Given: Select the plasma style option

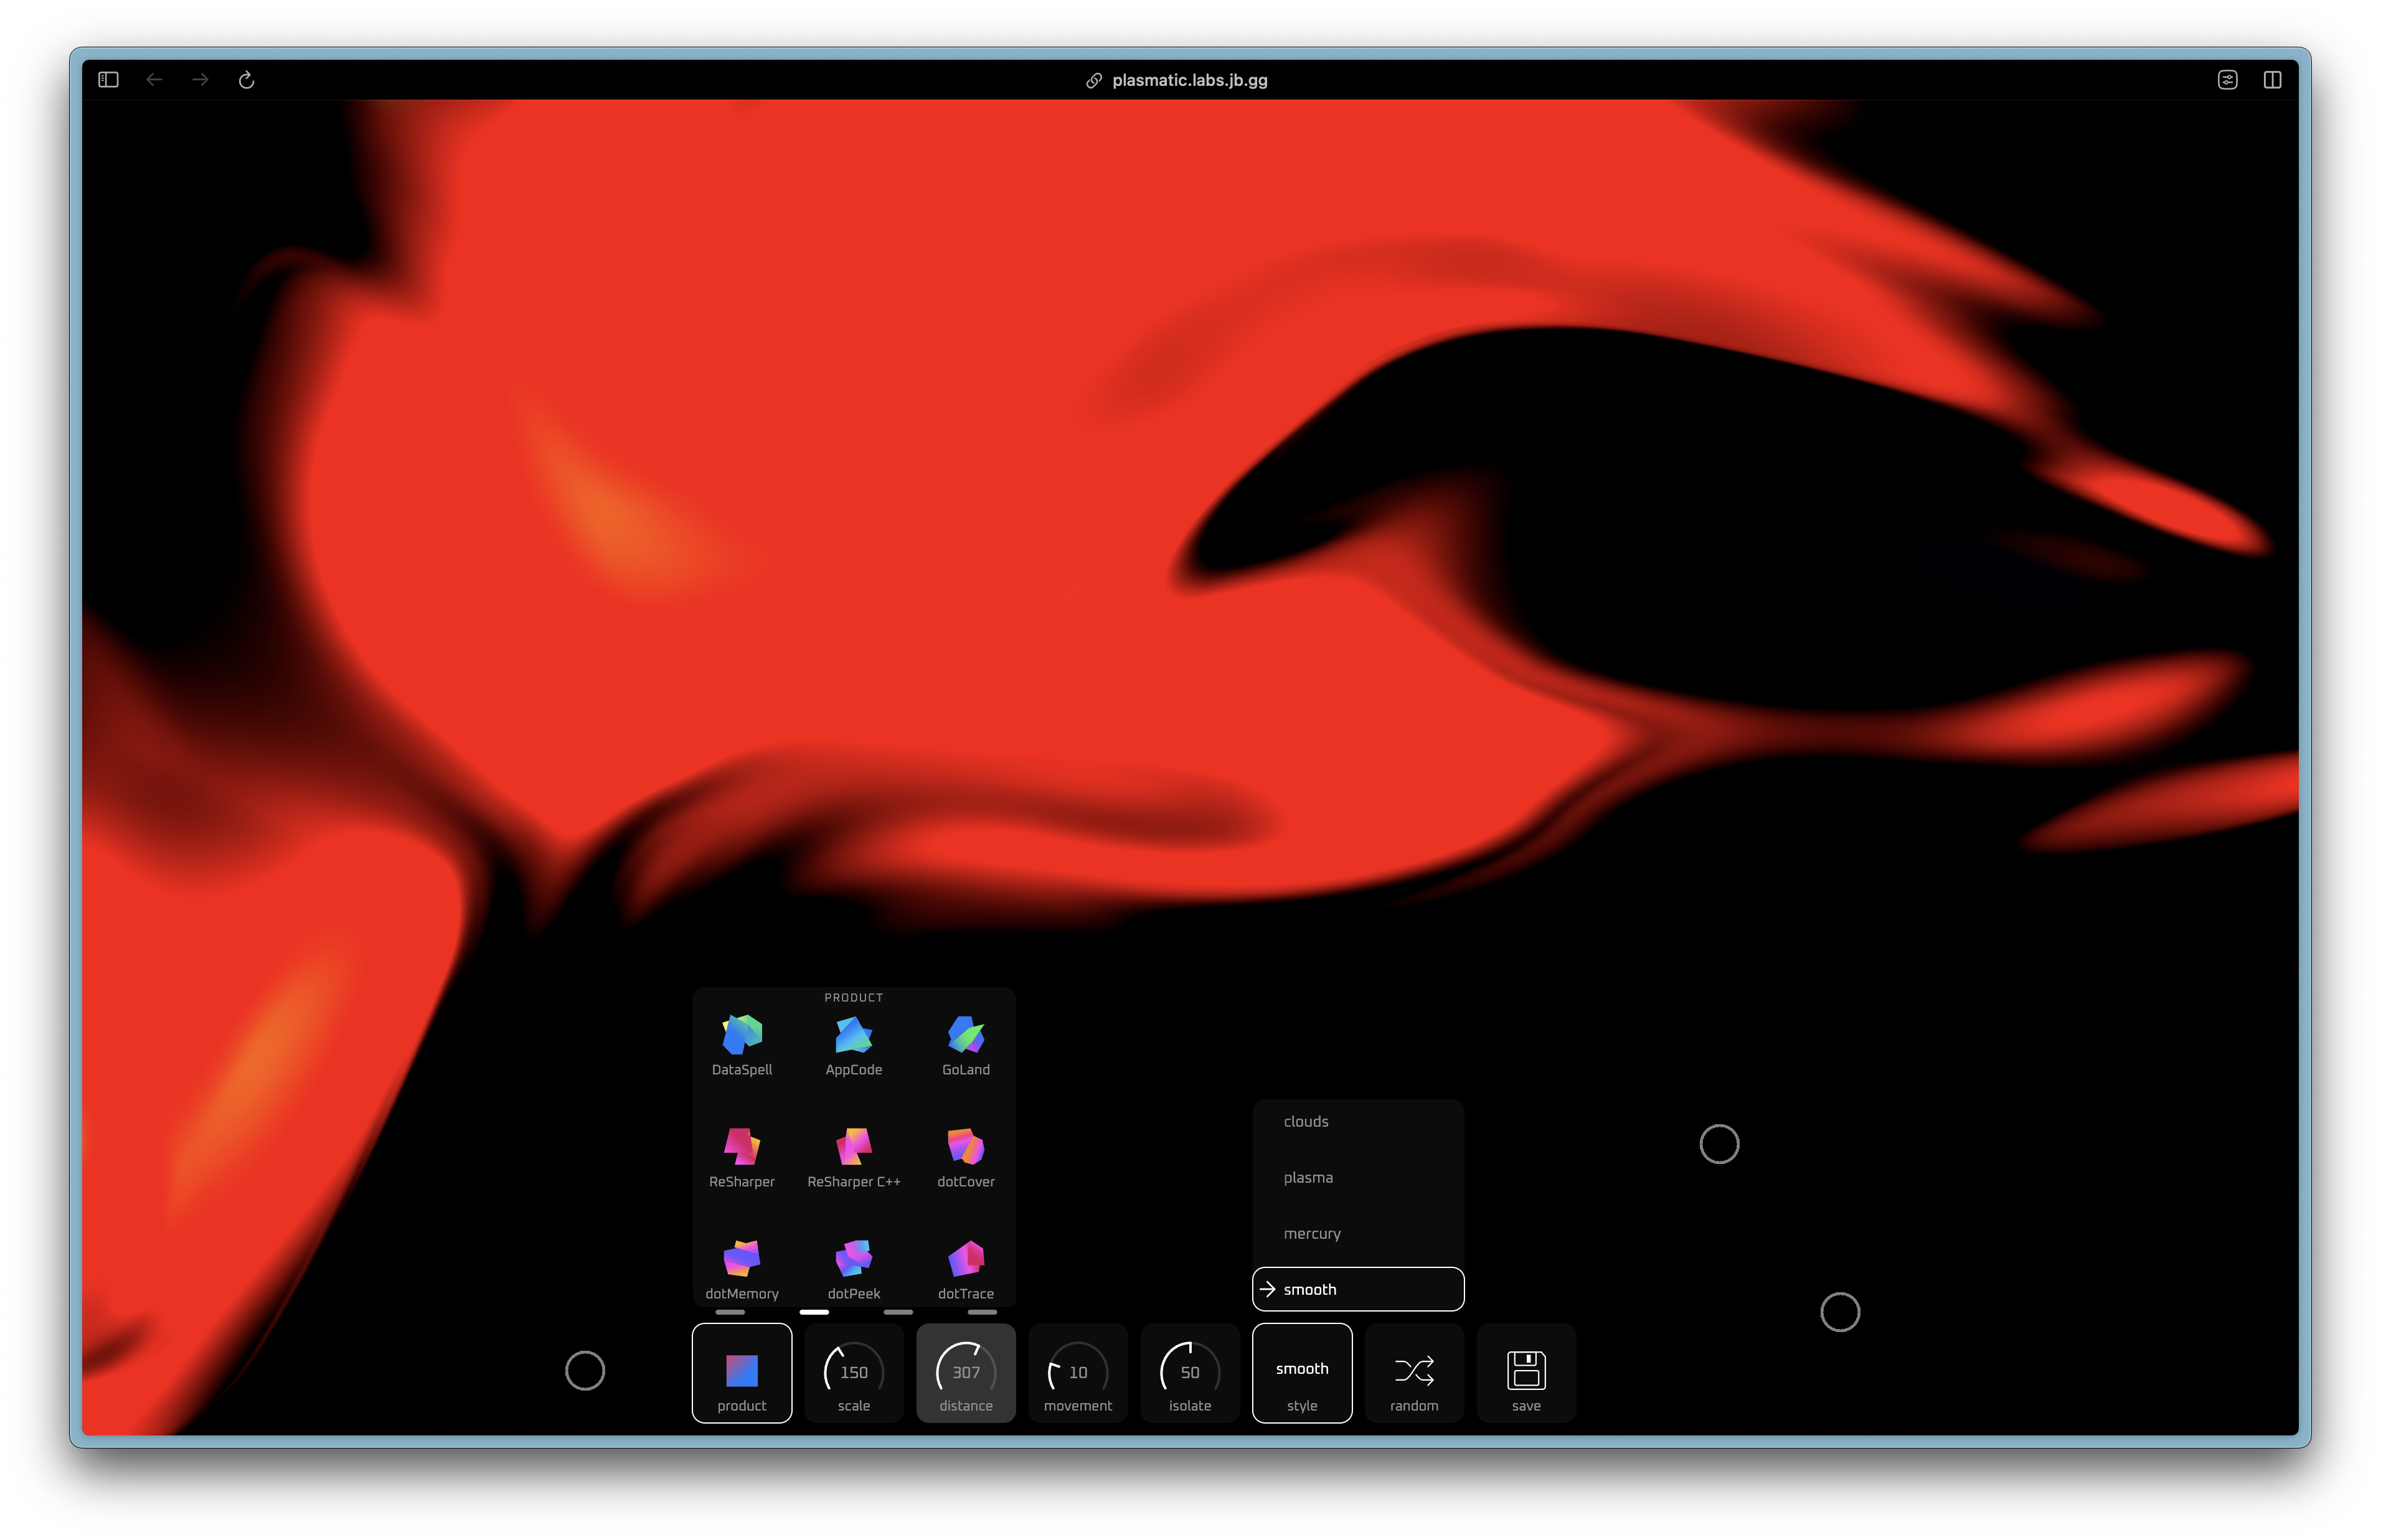Looking at the screenshot, I should coord(1357,1178).
